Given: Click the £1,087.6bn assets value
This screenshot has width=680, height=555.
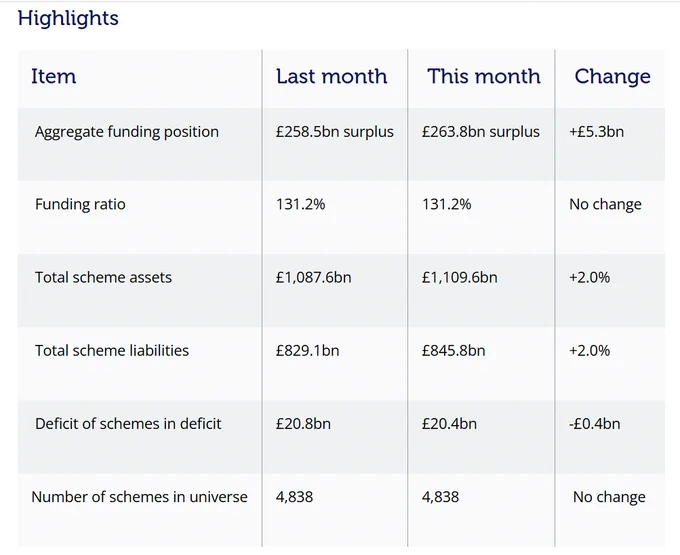Looking at the screenshot, I should [x=314, y=278].
